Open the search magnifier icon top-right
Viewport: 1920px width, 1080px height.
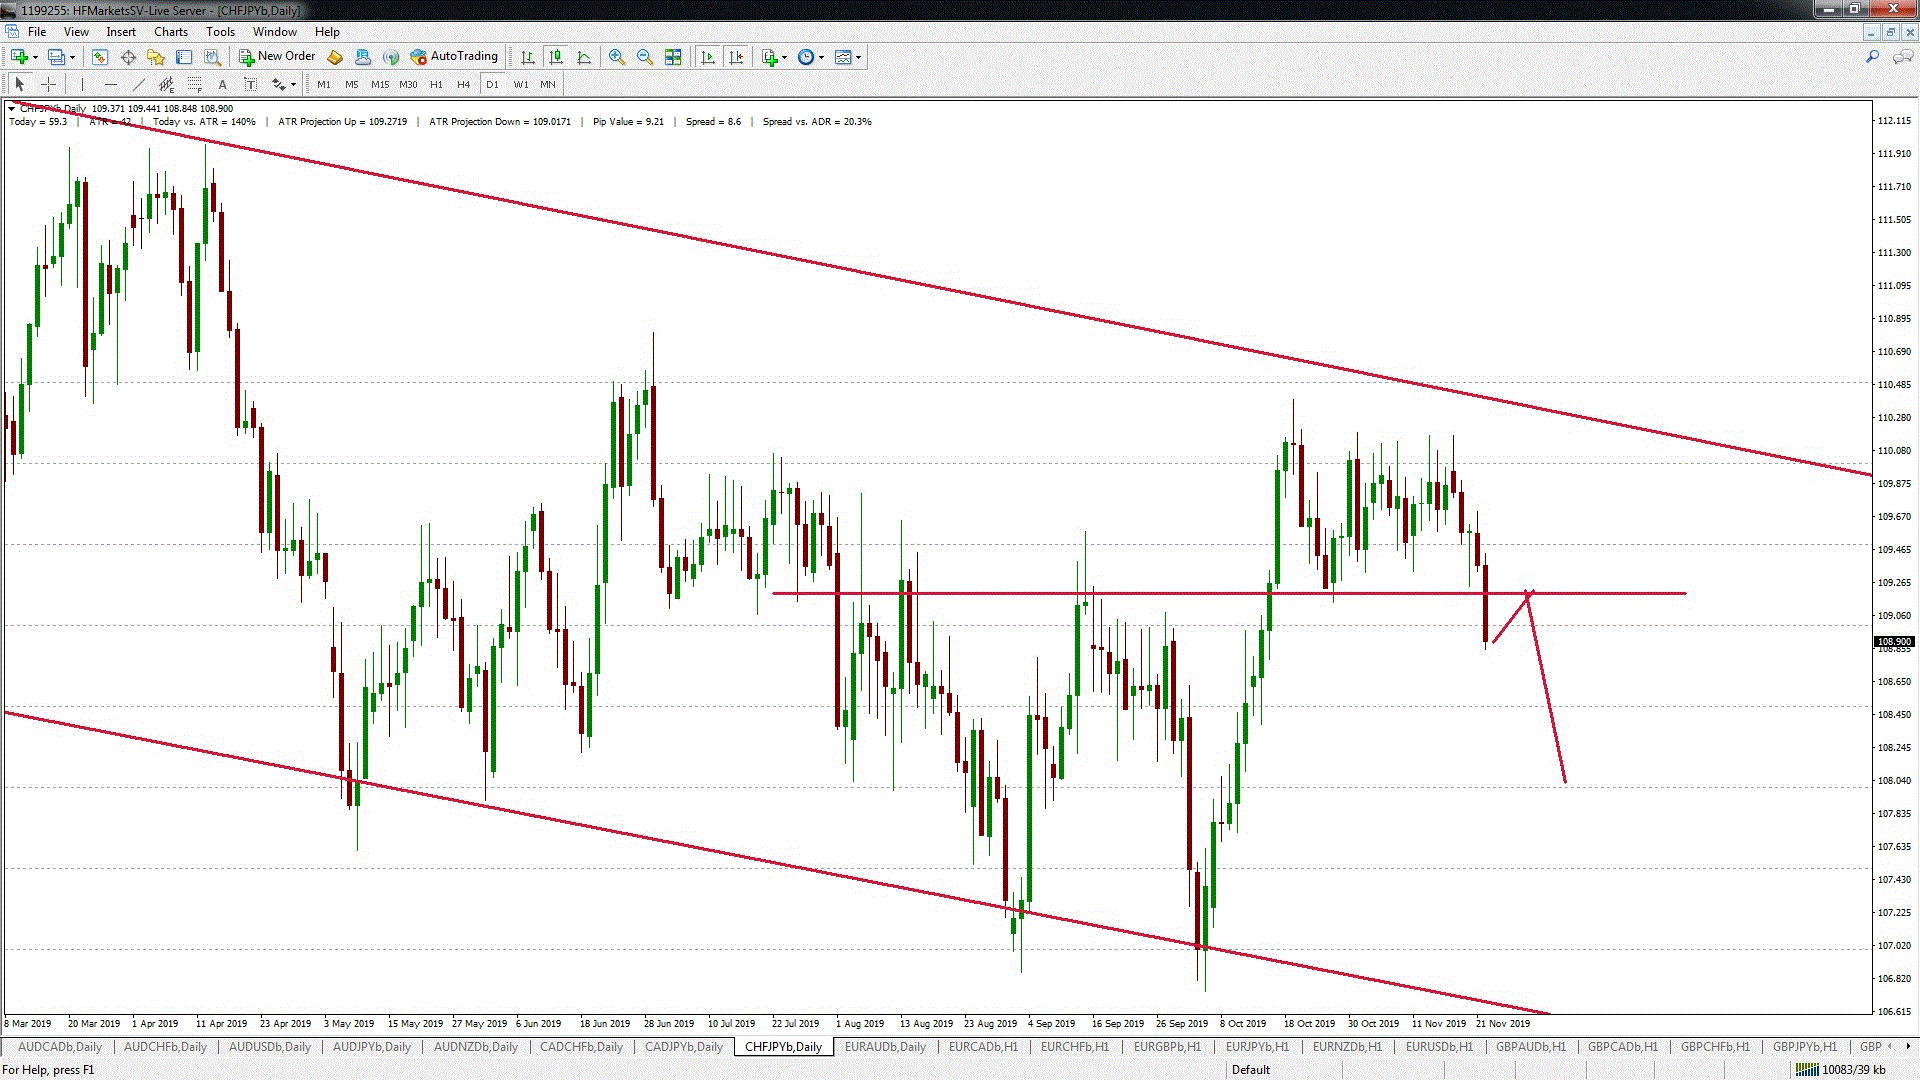coord(1873,57)
